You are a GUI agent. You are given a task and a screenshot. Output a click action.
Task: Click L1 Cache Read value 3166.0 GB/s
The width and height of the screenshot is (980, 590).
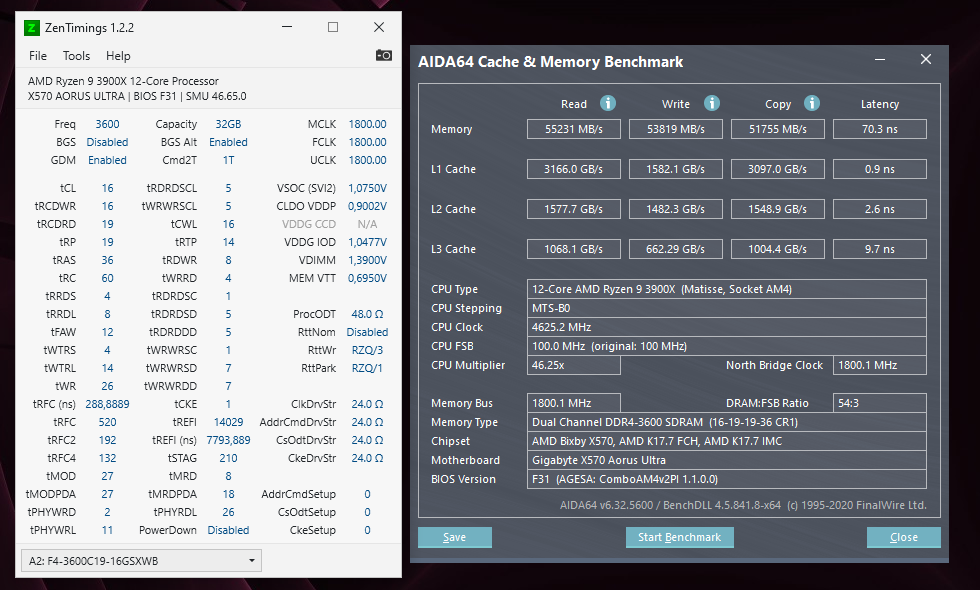[574, 169]
